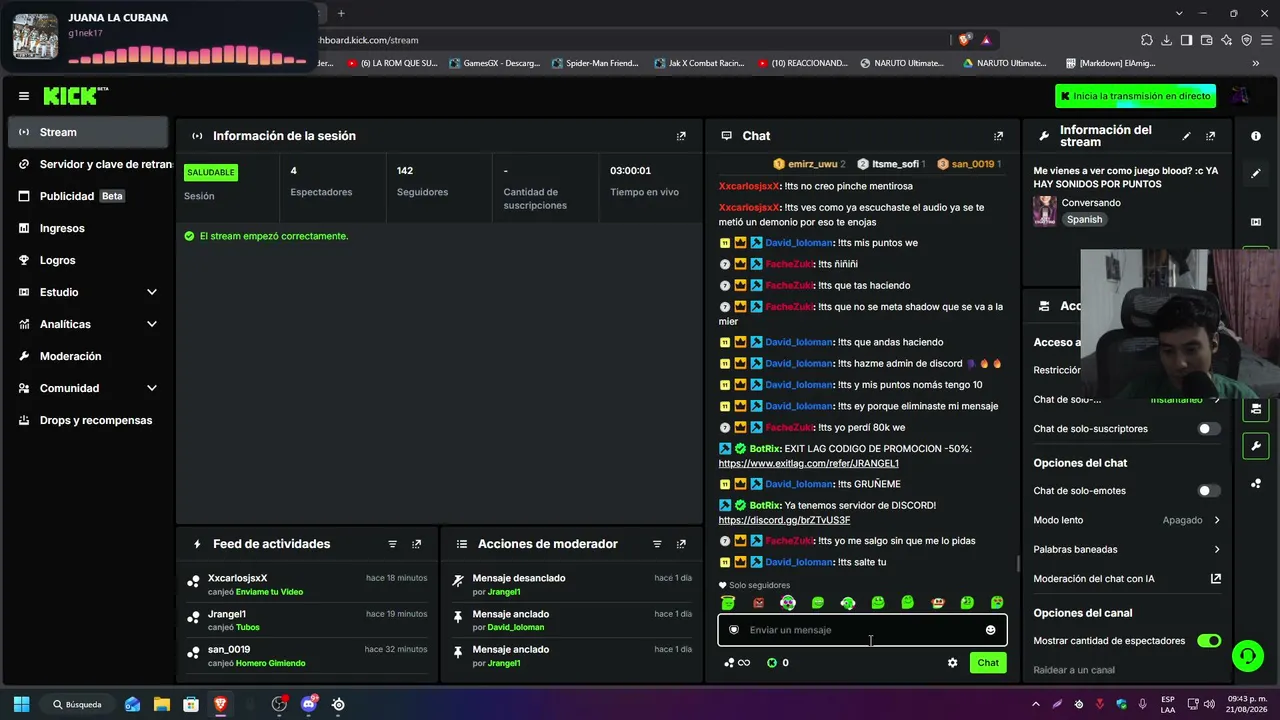
Task: Open Windows taskbar Búsqueda search box
Action: (77, 704)
